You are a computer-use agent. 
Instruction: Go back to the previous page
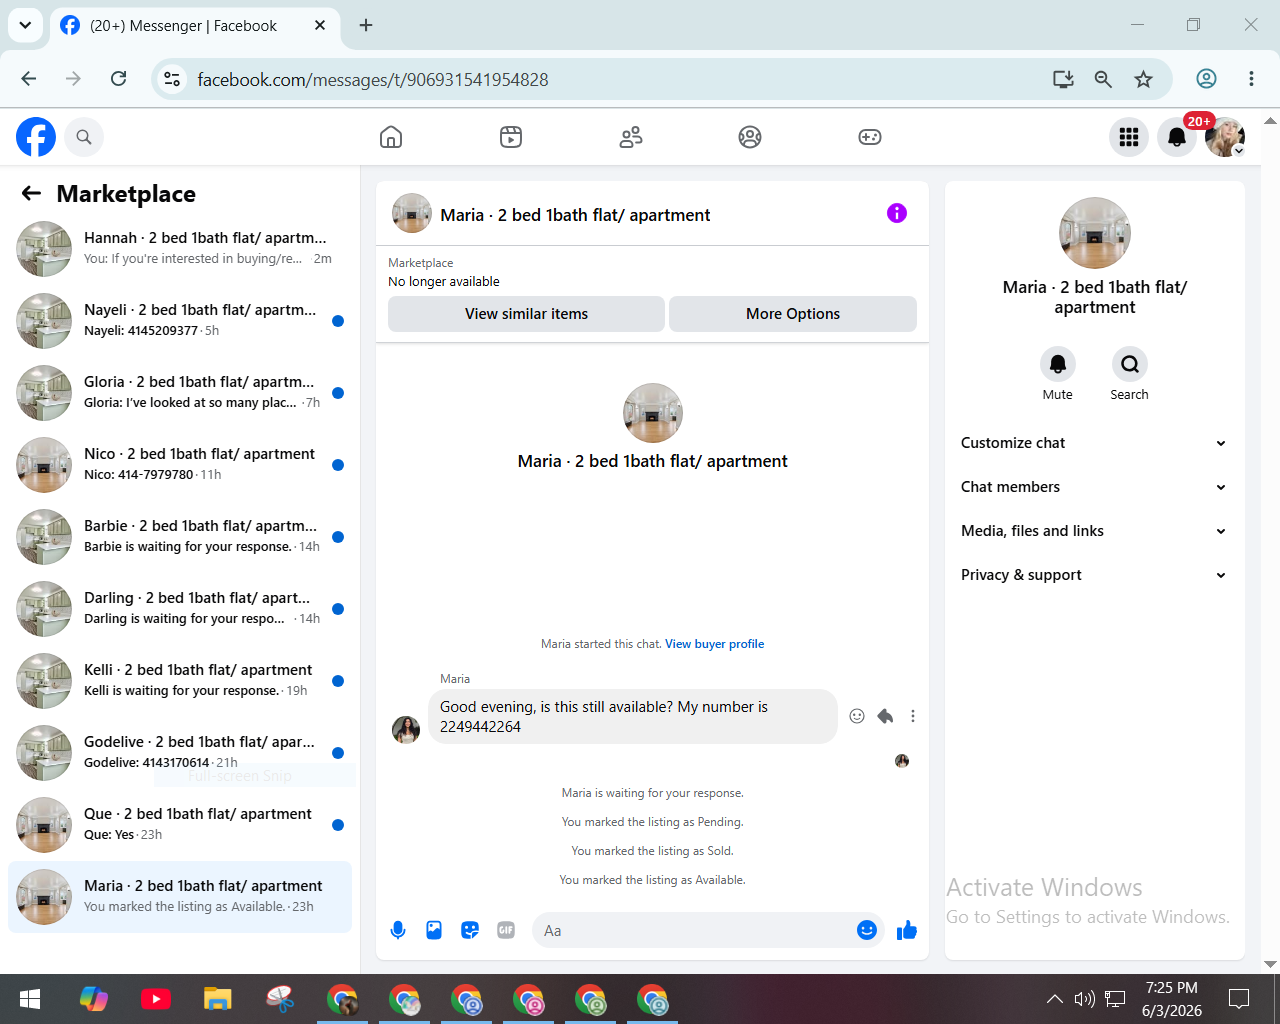click(x=29, y=79)
